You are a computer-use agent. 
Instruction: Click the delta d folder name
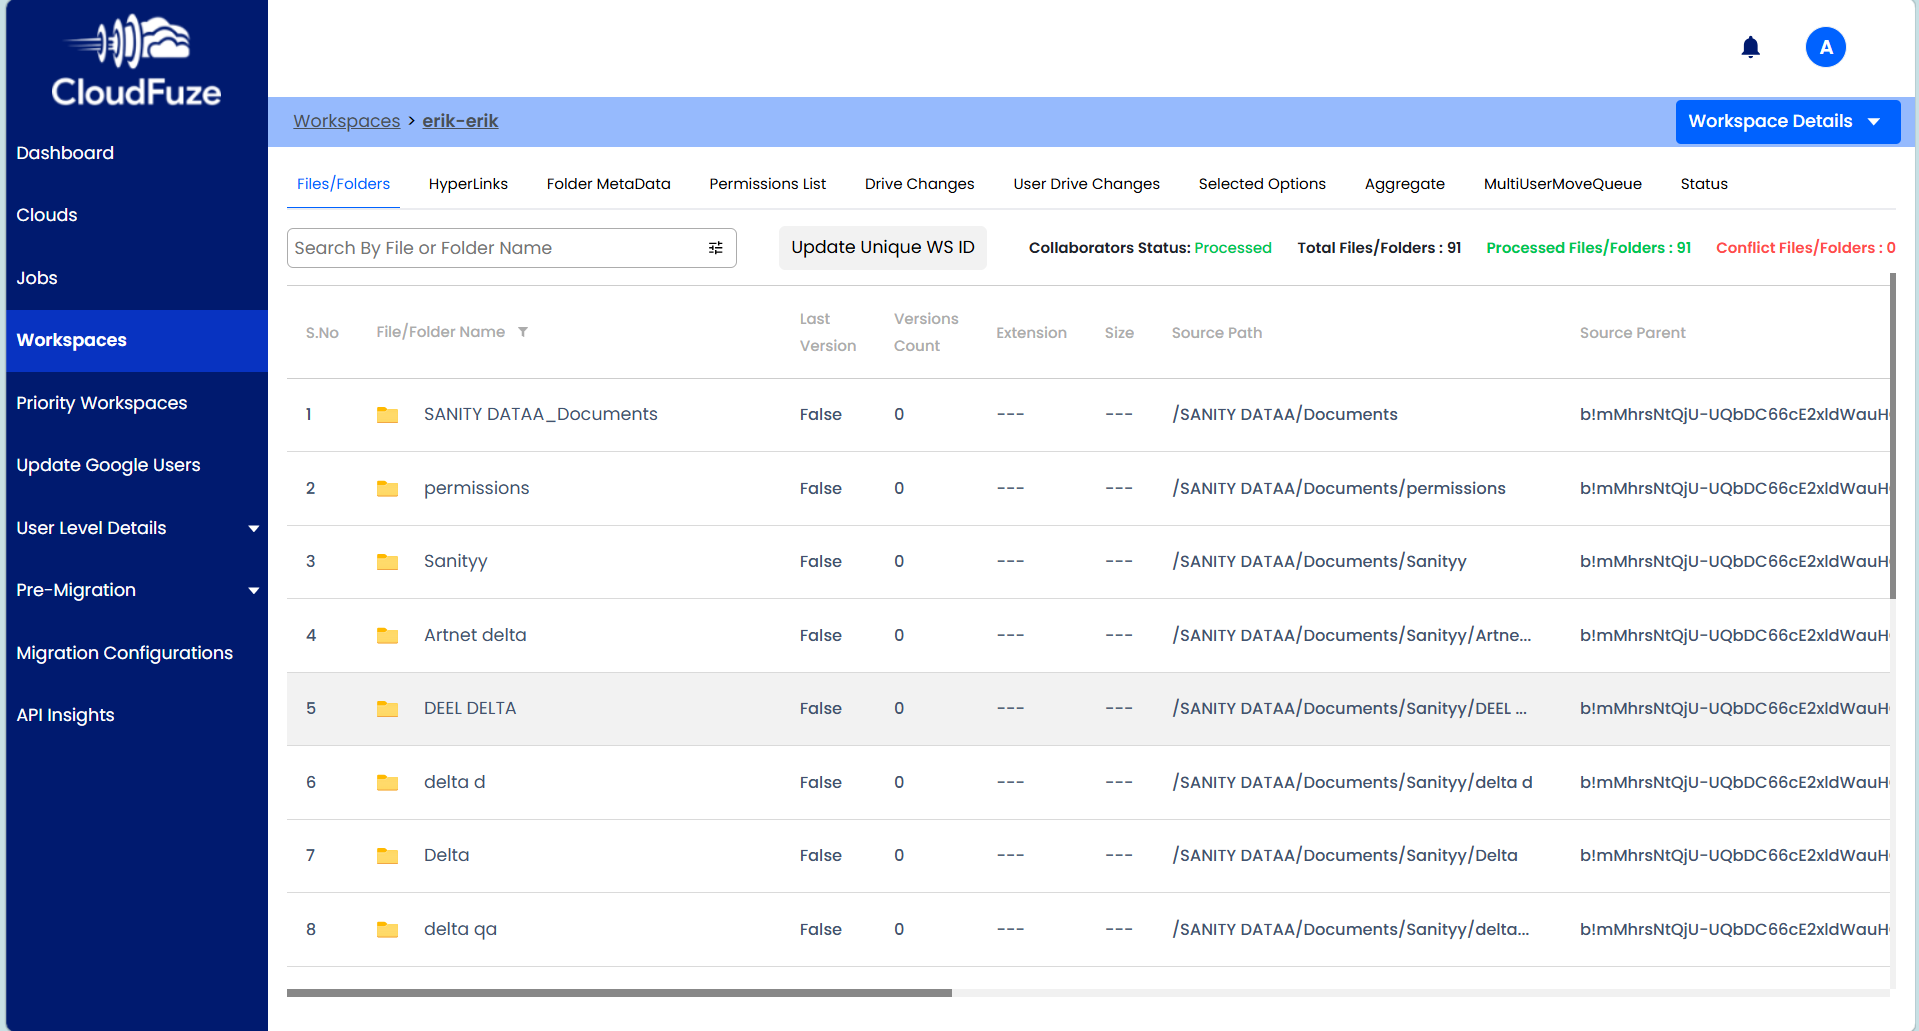tap(454, 782)
